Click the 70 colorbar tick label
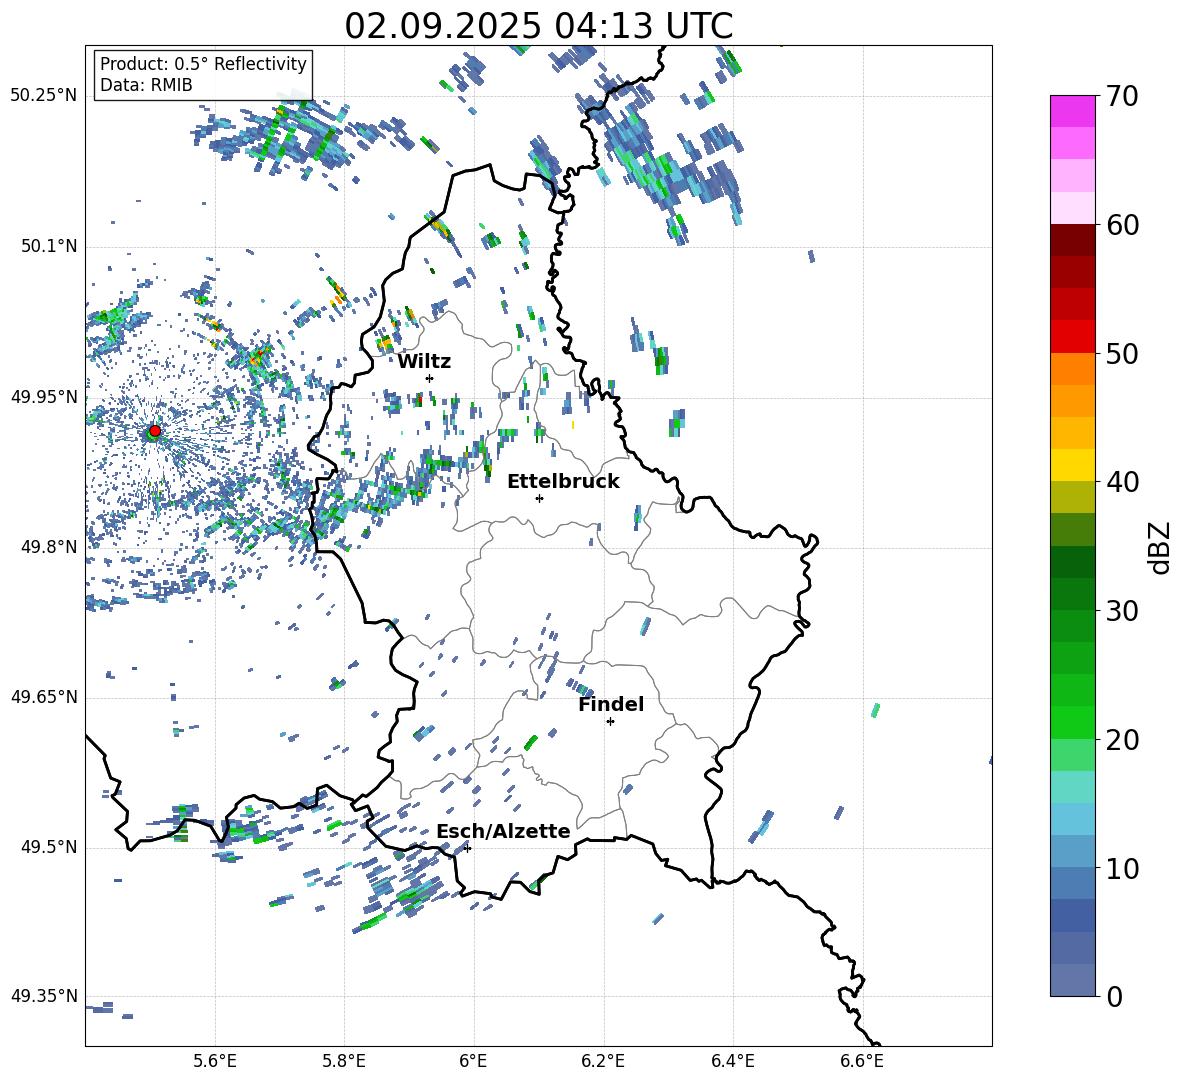This screenshot has width=1184, height=1081. click(1122, 96)
